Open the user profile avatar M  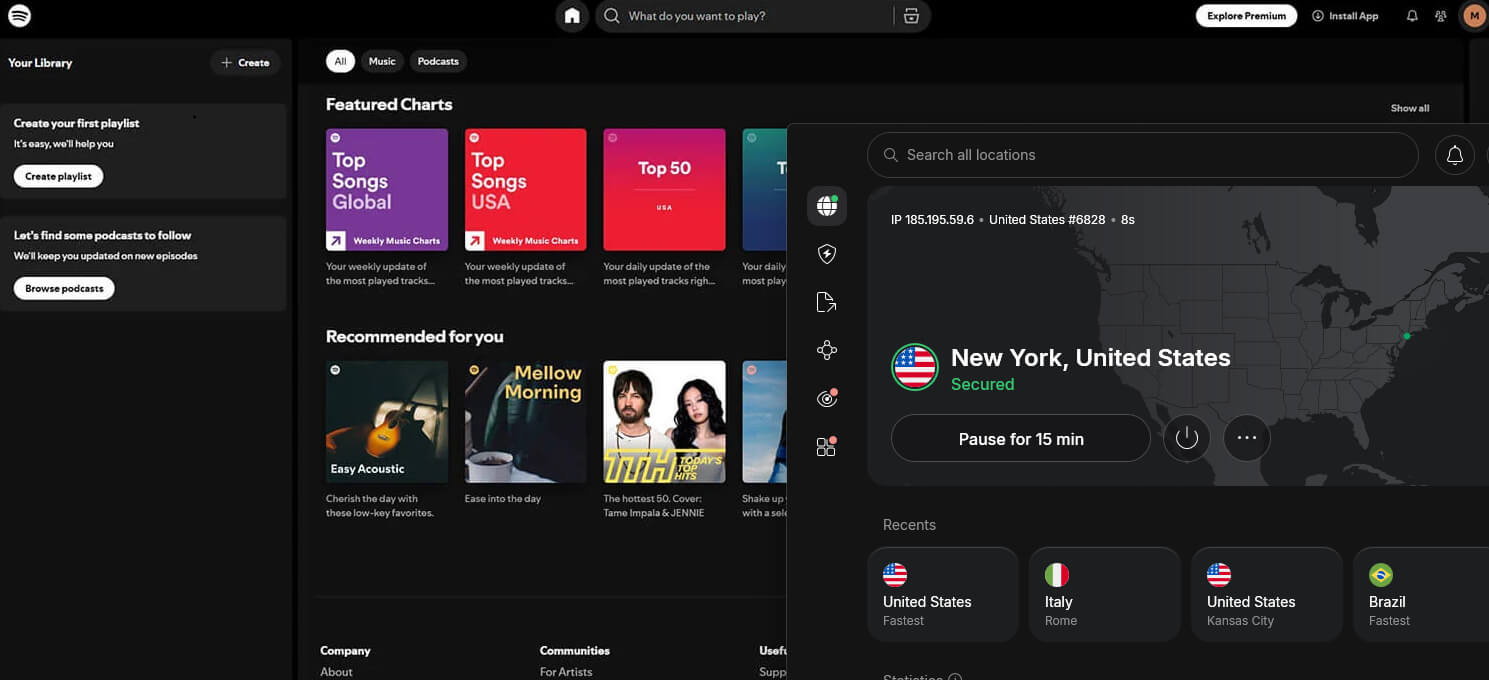1474,16
